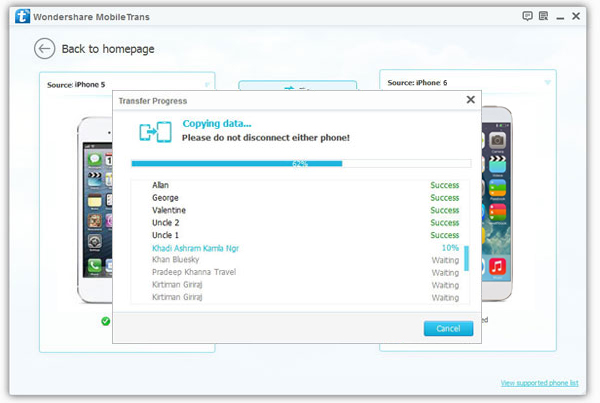Screen dimensions: 600x403
Task: Select Pradeep Khanna Travel contact row
Action: tap(301, 272)
